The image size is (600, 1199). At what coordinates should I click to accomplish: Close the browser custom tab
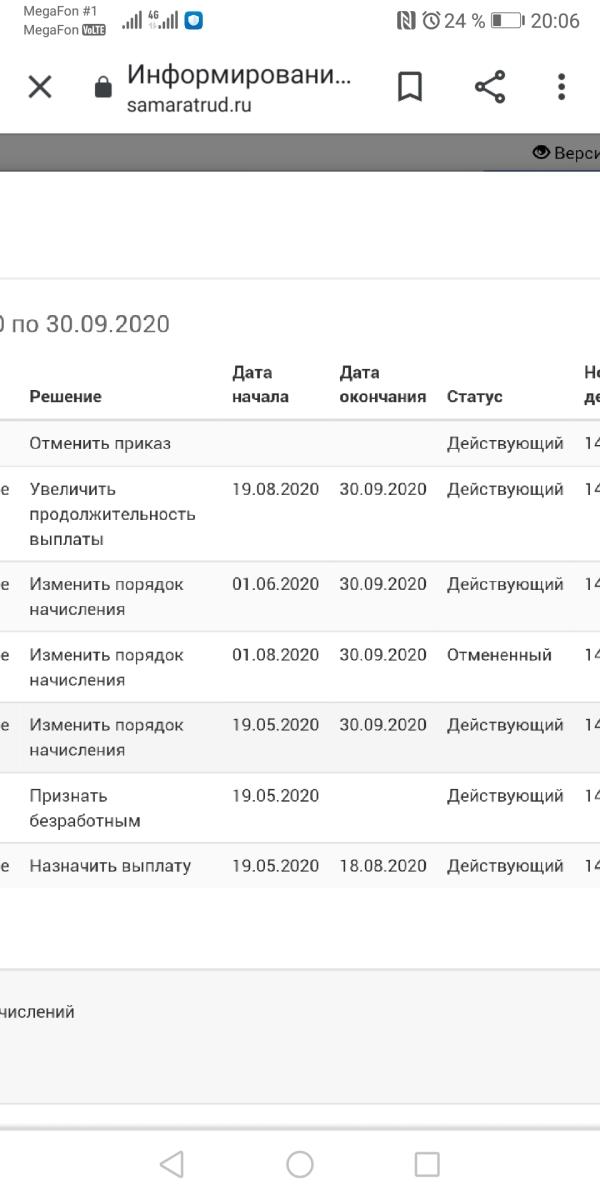[x=40, y=87]
